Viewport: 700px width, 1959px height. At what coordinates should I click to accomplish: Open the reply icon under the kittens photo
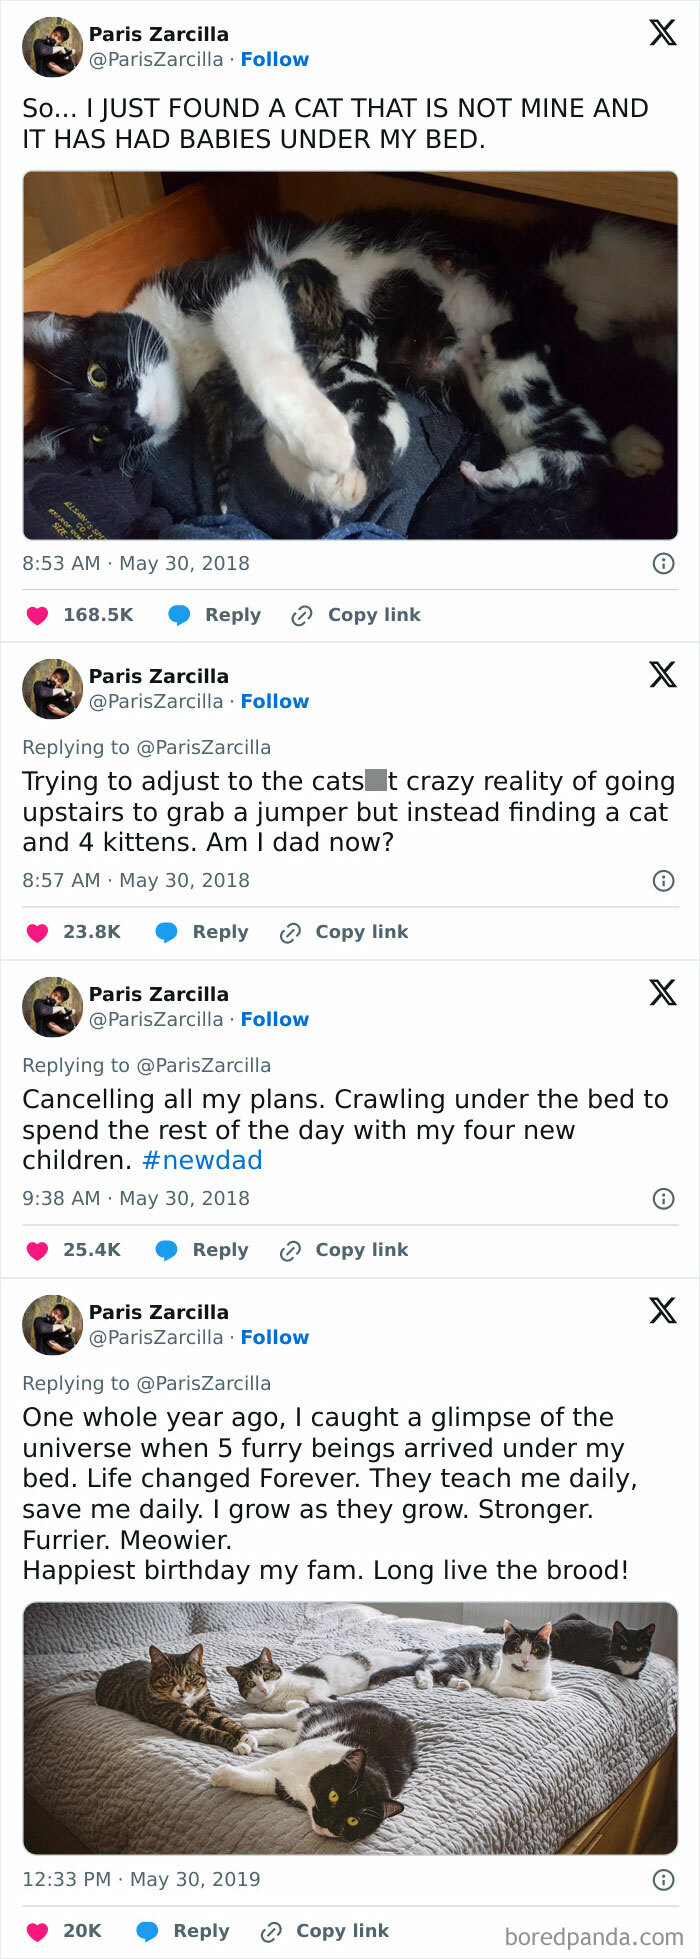(x=180, y=614)
